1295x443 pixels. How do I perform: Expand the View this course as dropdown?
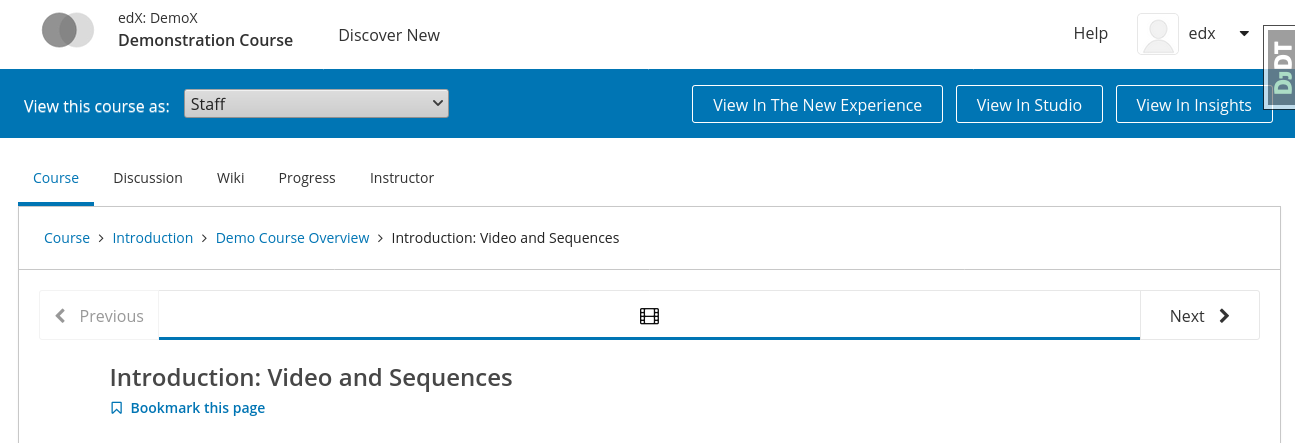[x=316, y=103]
